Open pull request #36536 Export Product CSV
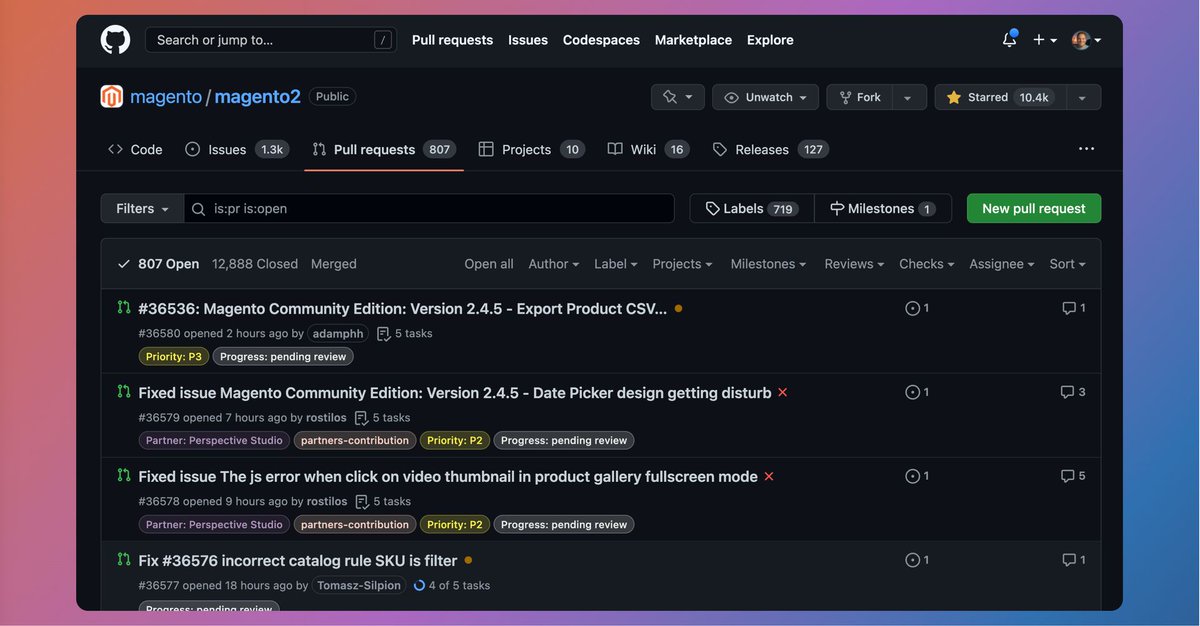 [402, 309]
